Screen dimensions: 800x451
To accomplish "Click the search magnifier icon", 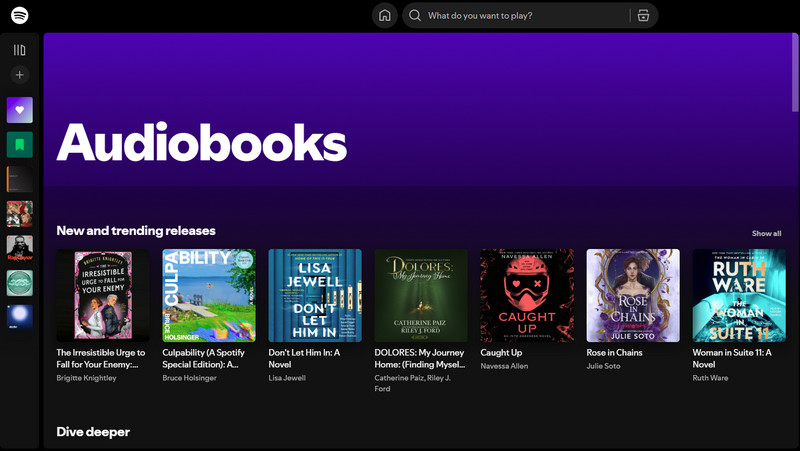I will point(415,15).
